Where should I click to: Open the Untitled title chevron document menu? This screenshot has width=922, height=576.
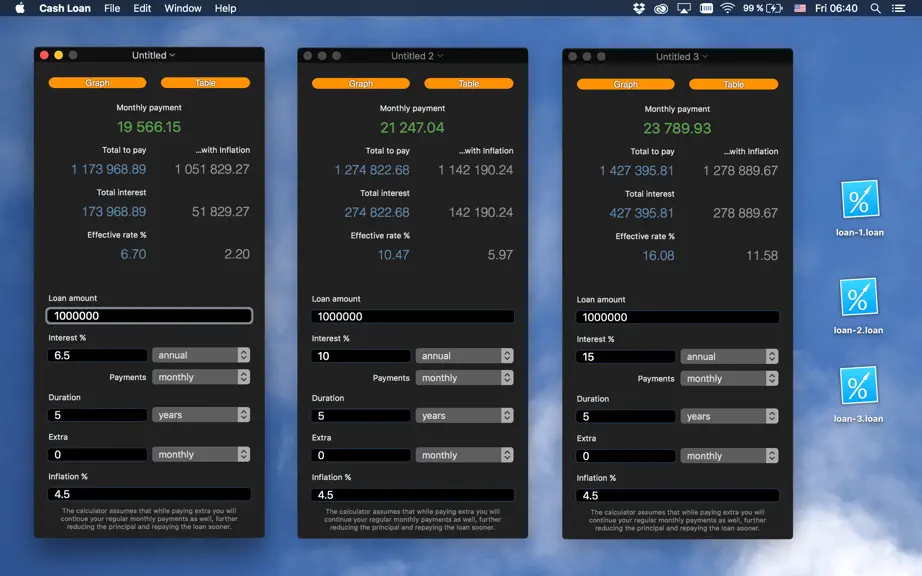[172, 55]
